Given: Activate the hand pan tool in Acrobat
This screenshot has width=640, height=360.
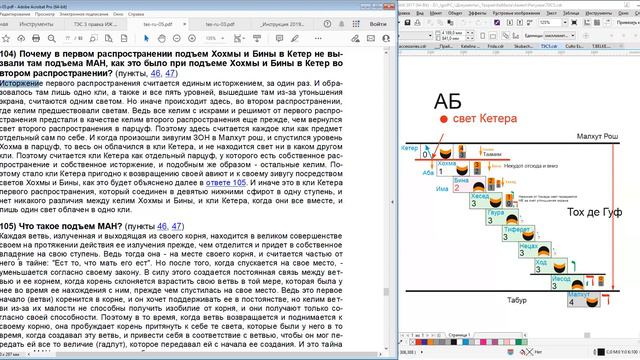Looking at the screenshot, I should click(x=162, y=38).
